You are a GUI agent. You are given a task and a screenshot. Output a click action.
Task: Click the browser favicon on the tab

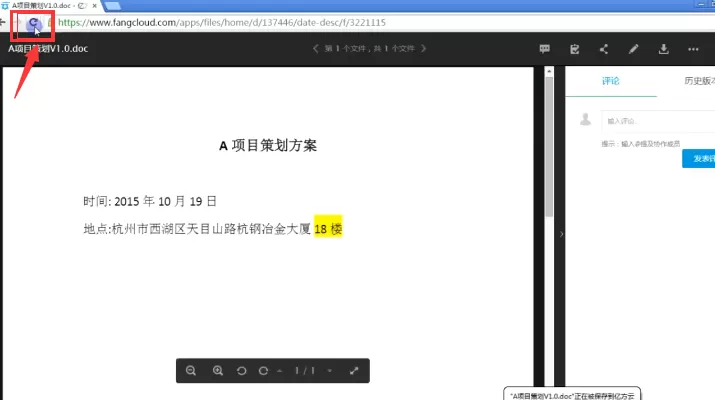[x=5, y=5]
